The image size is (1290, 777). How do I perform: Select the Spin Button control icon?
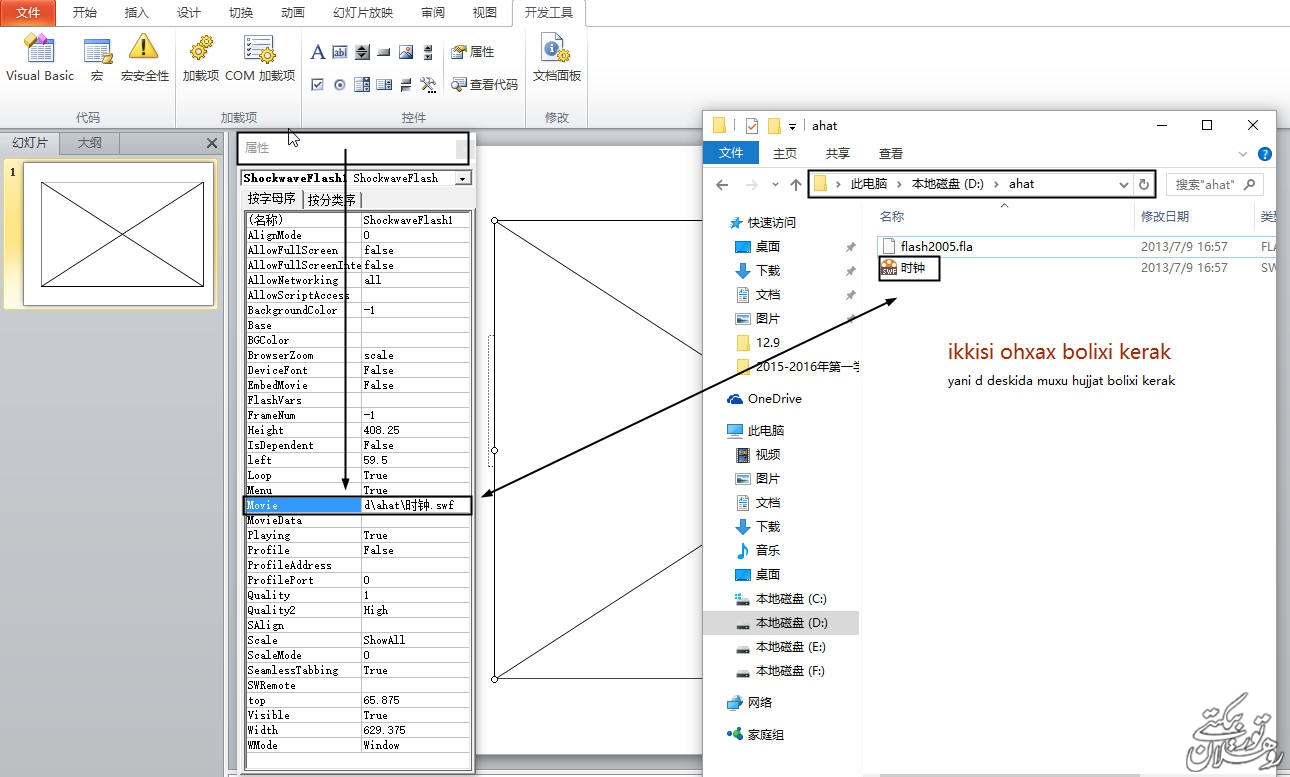(362, 52)
